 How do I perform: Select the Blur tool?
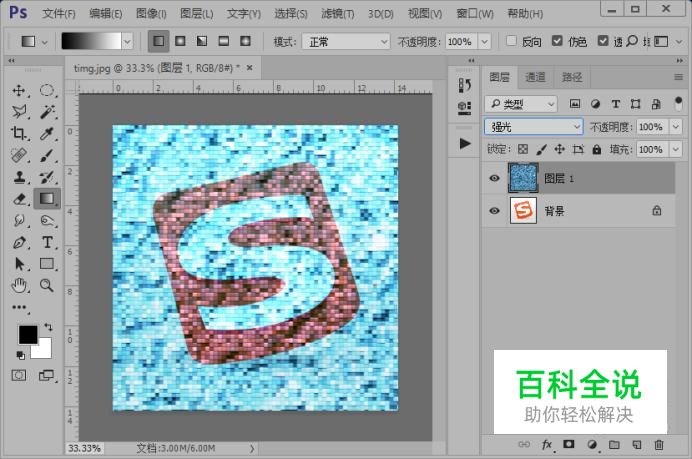coord(19,220)
